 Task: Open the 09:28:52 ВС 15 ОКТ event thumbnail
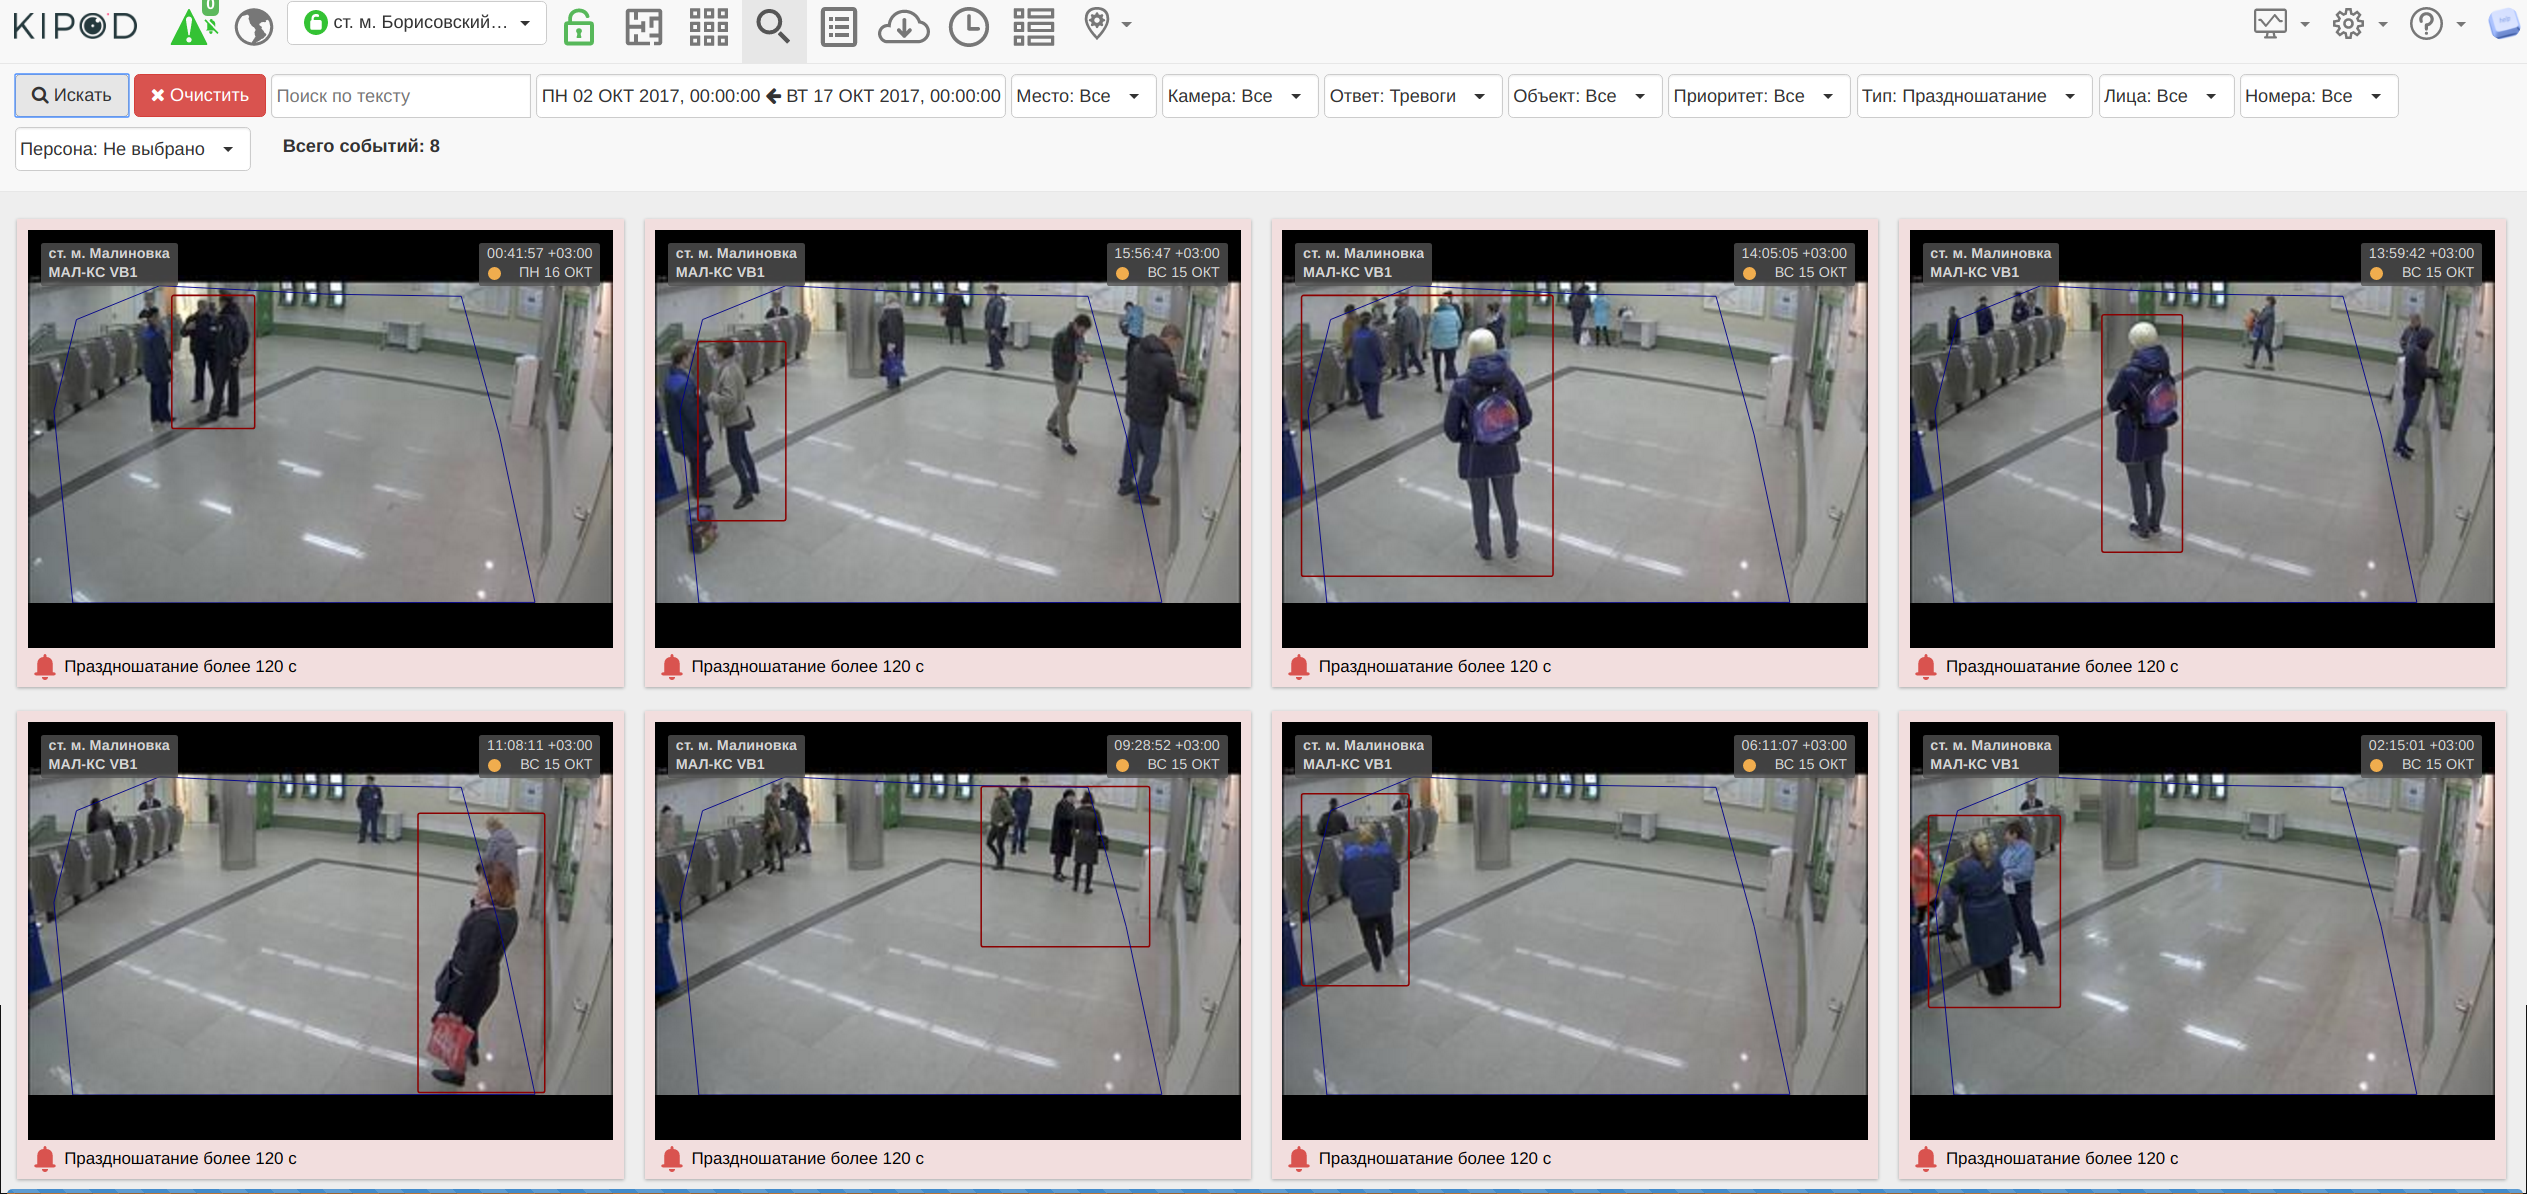(948, 931)
